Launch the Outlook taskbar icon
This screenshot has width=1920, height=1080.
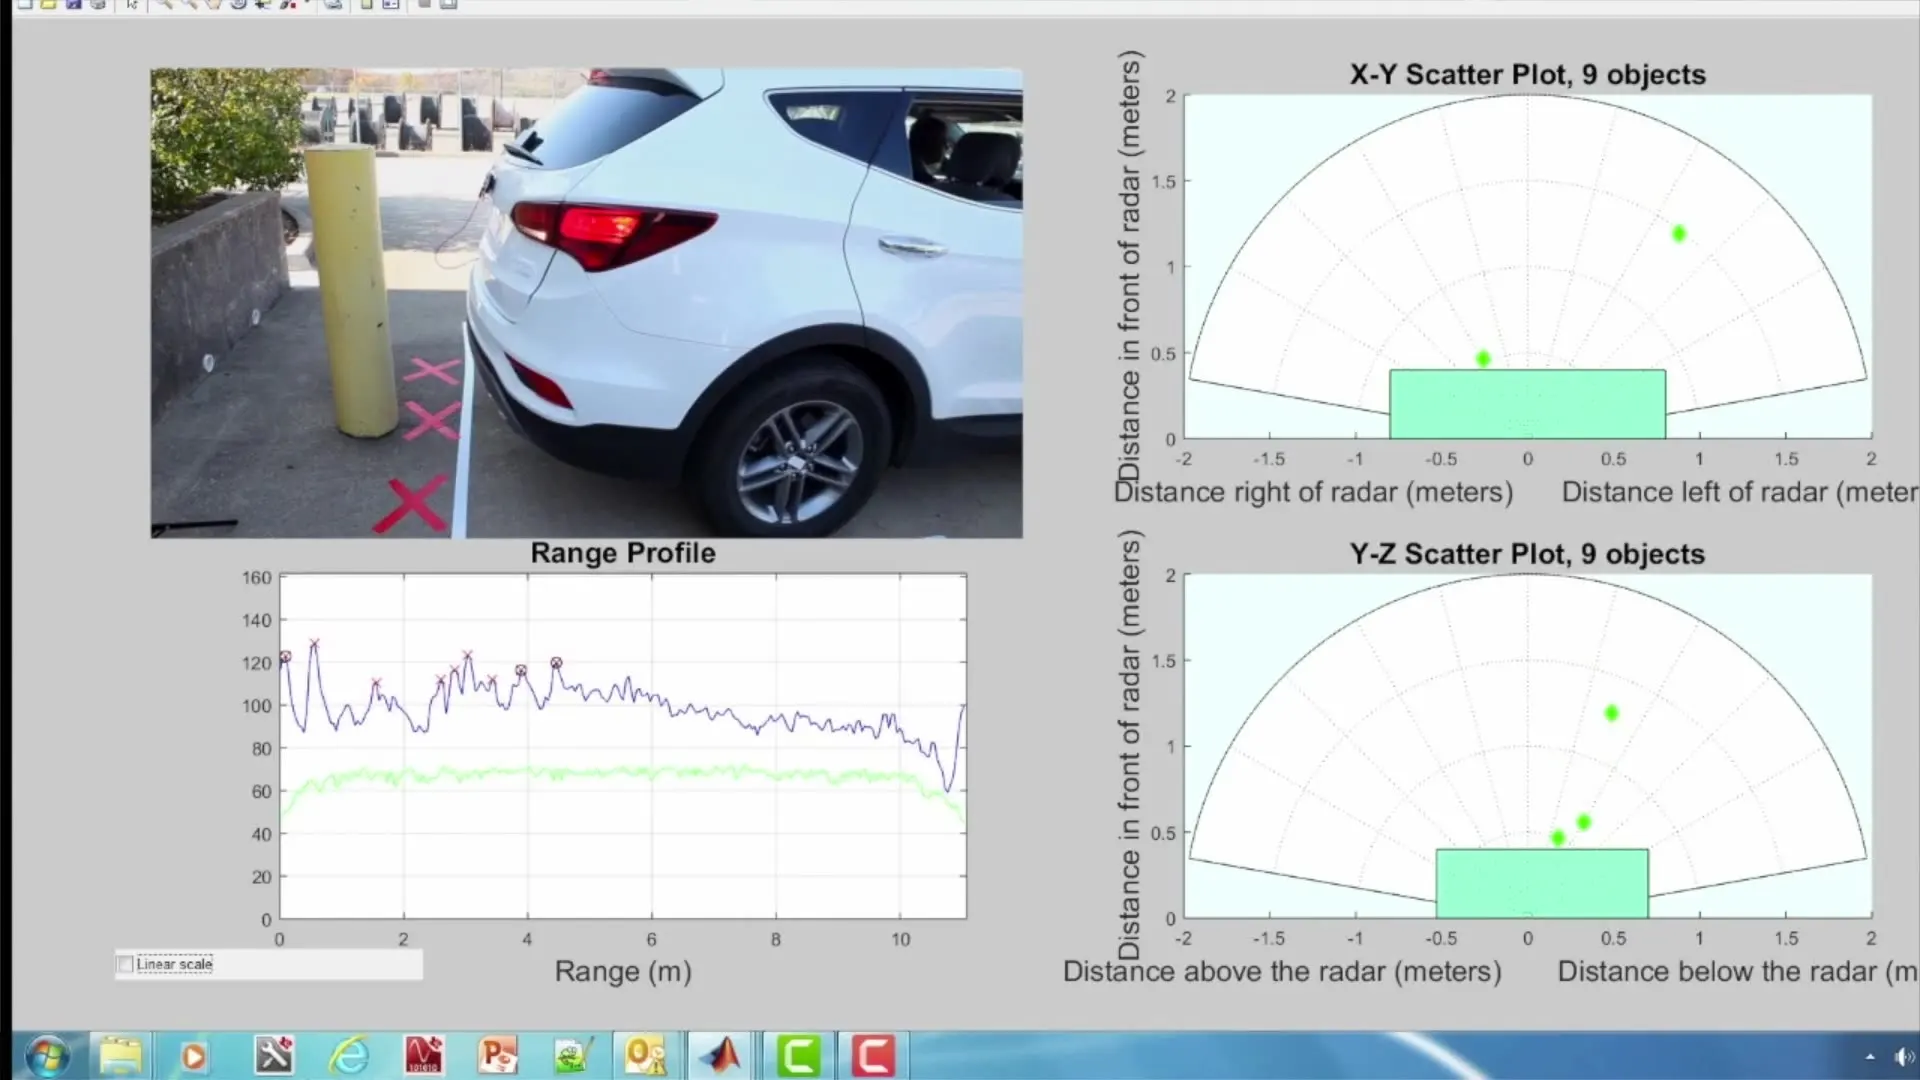pos(645,1056)
